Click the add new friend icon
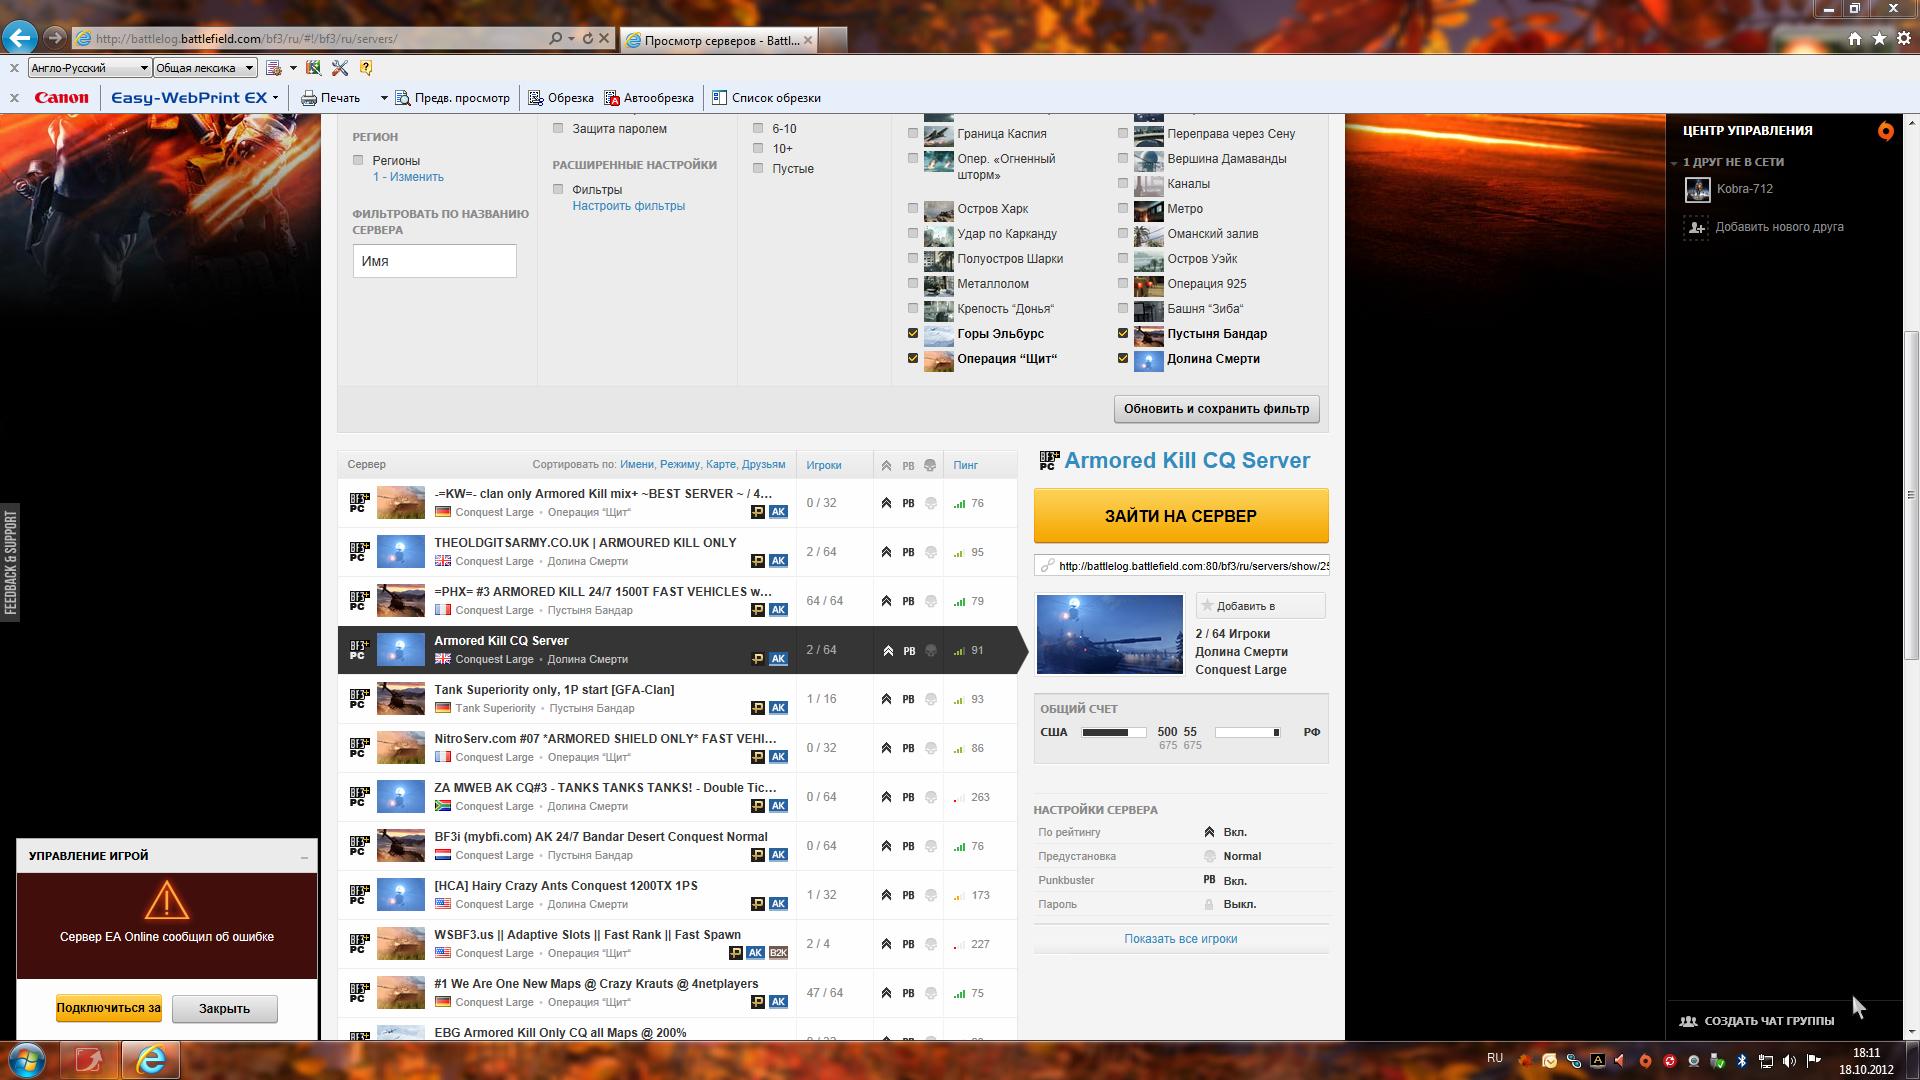The image size is (1920, 1080). click(x=1696, y=228)
